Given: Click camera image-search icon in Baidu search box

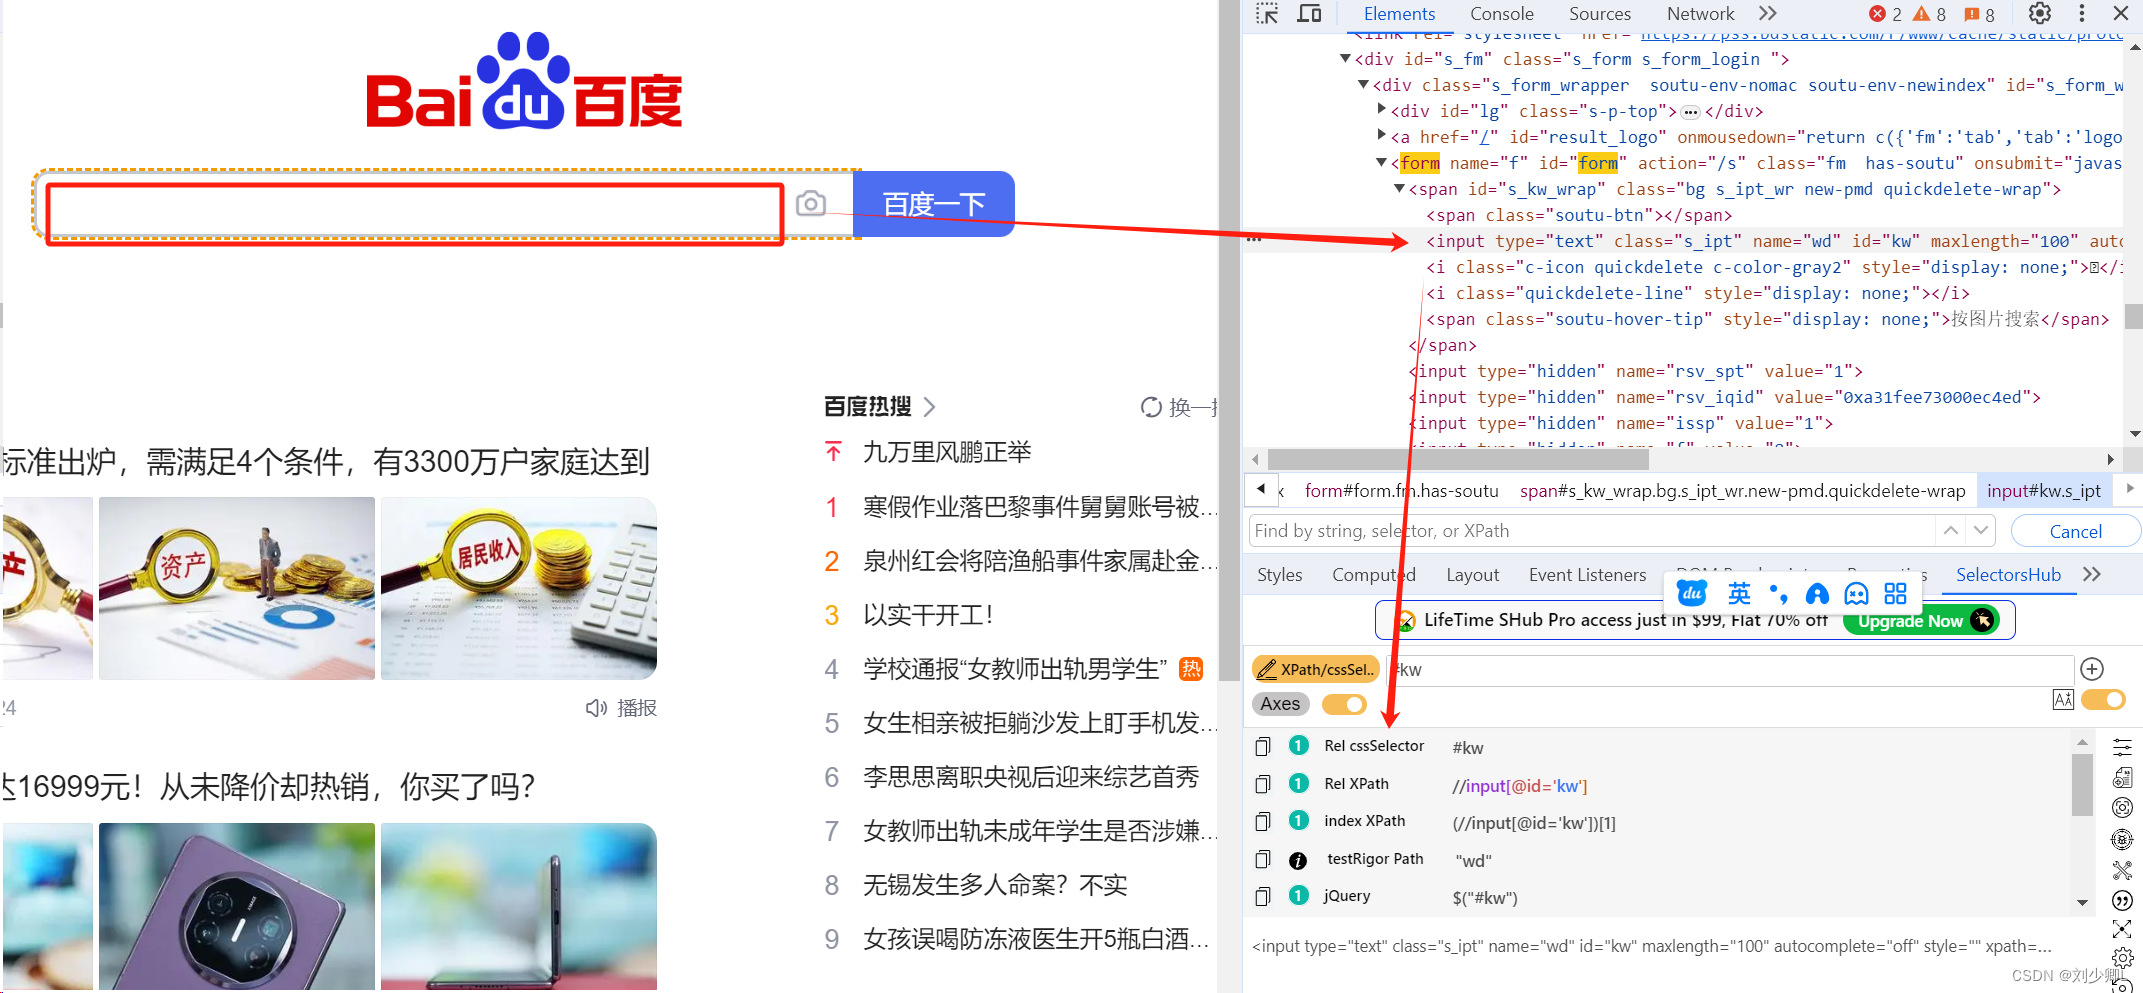Looking at the screenshot, I should click(811, 204).
